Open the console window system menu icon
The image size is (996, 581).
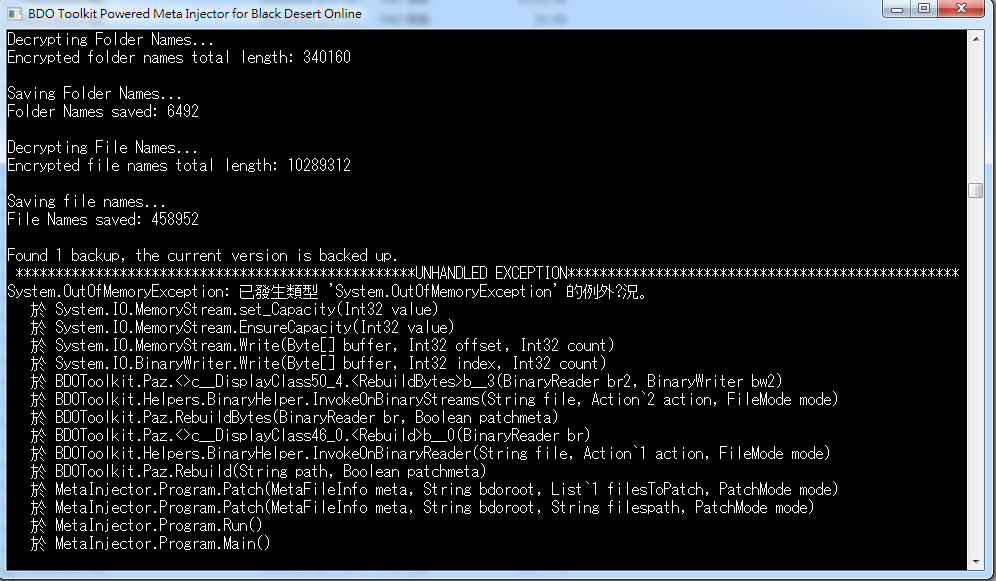(15, 14)
